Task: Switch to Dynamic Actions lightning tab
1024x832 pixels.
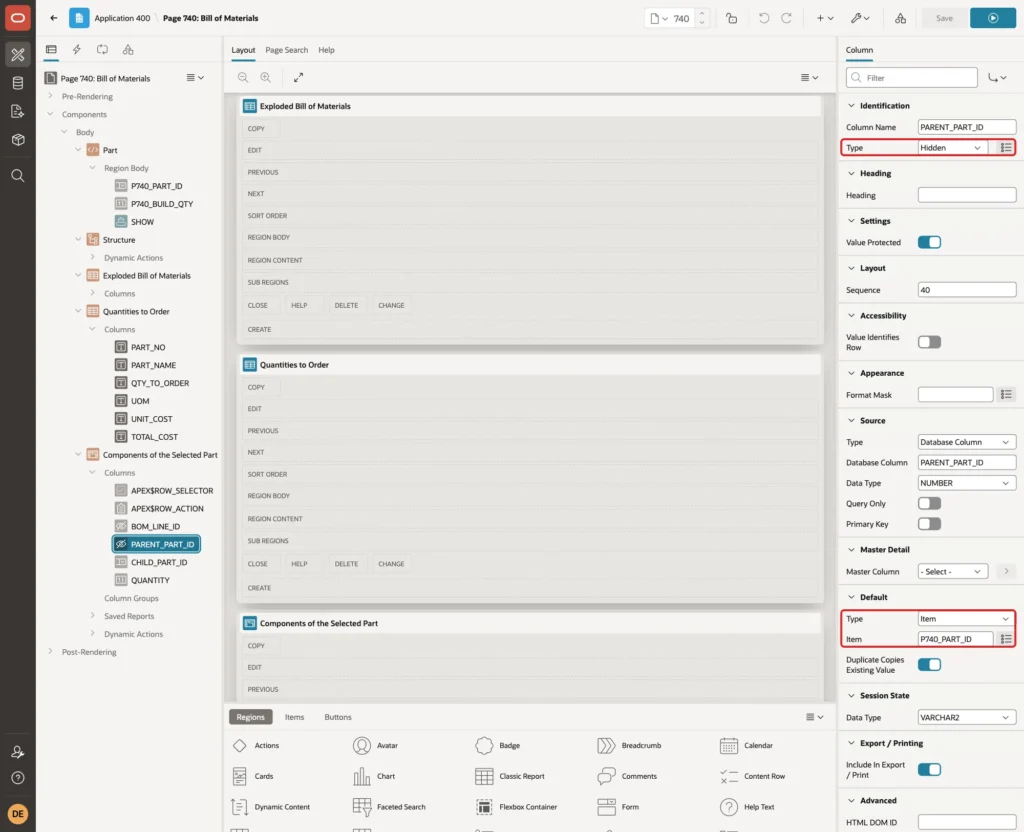Action: click(76, 50)
